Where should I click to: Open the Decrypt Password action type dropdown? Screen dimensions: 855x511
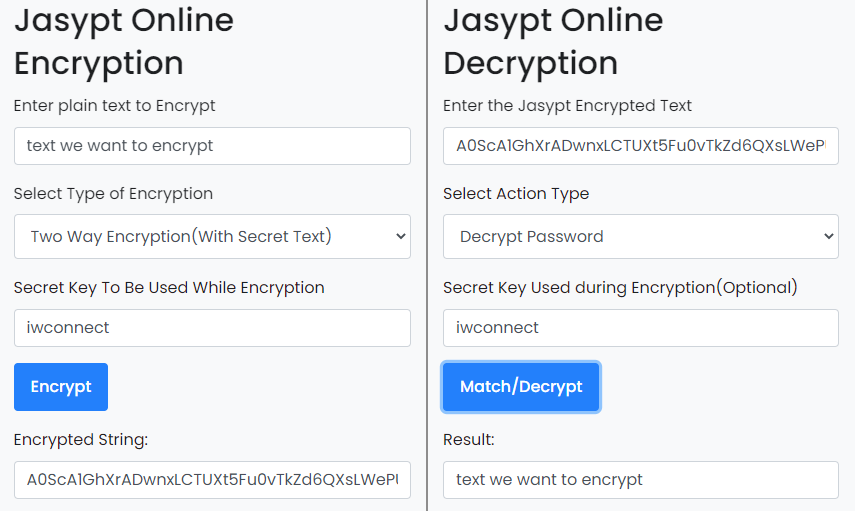641,236
